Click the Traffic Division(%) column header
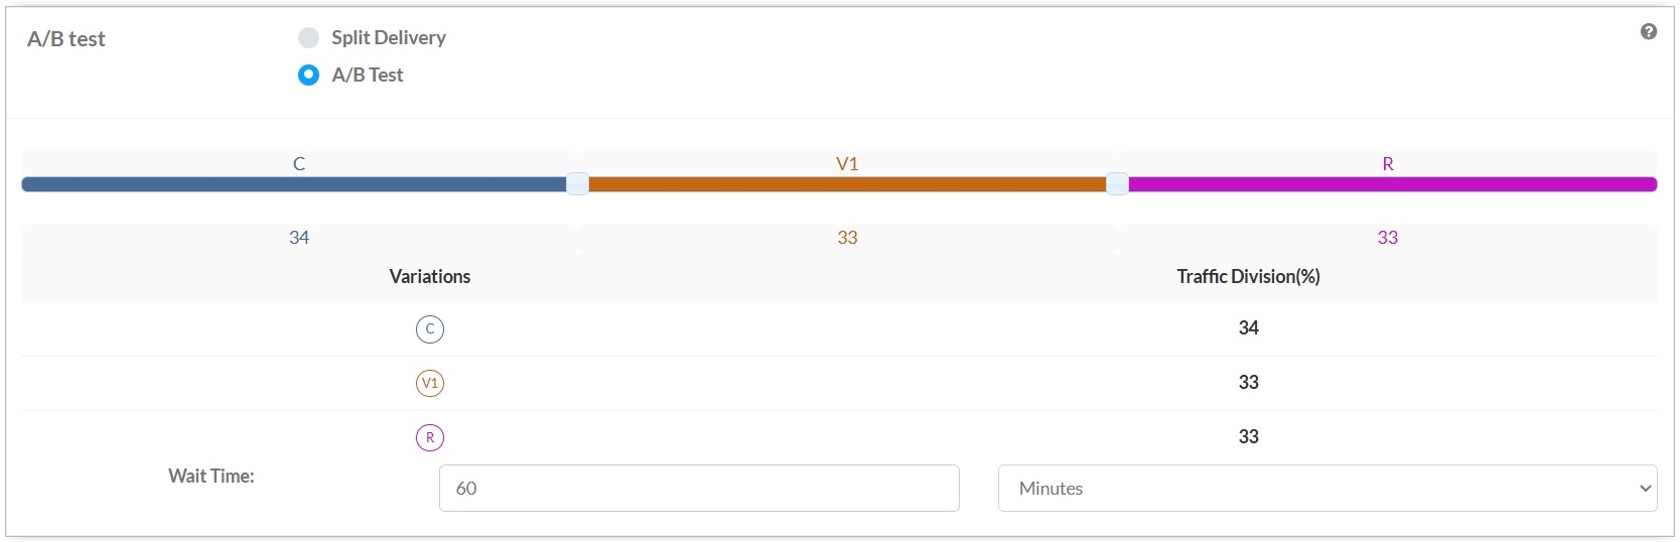1680x542 pixels. coord(1248,277)
